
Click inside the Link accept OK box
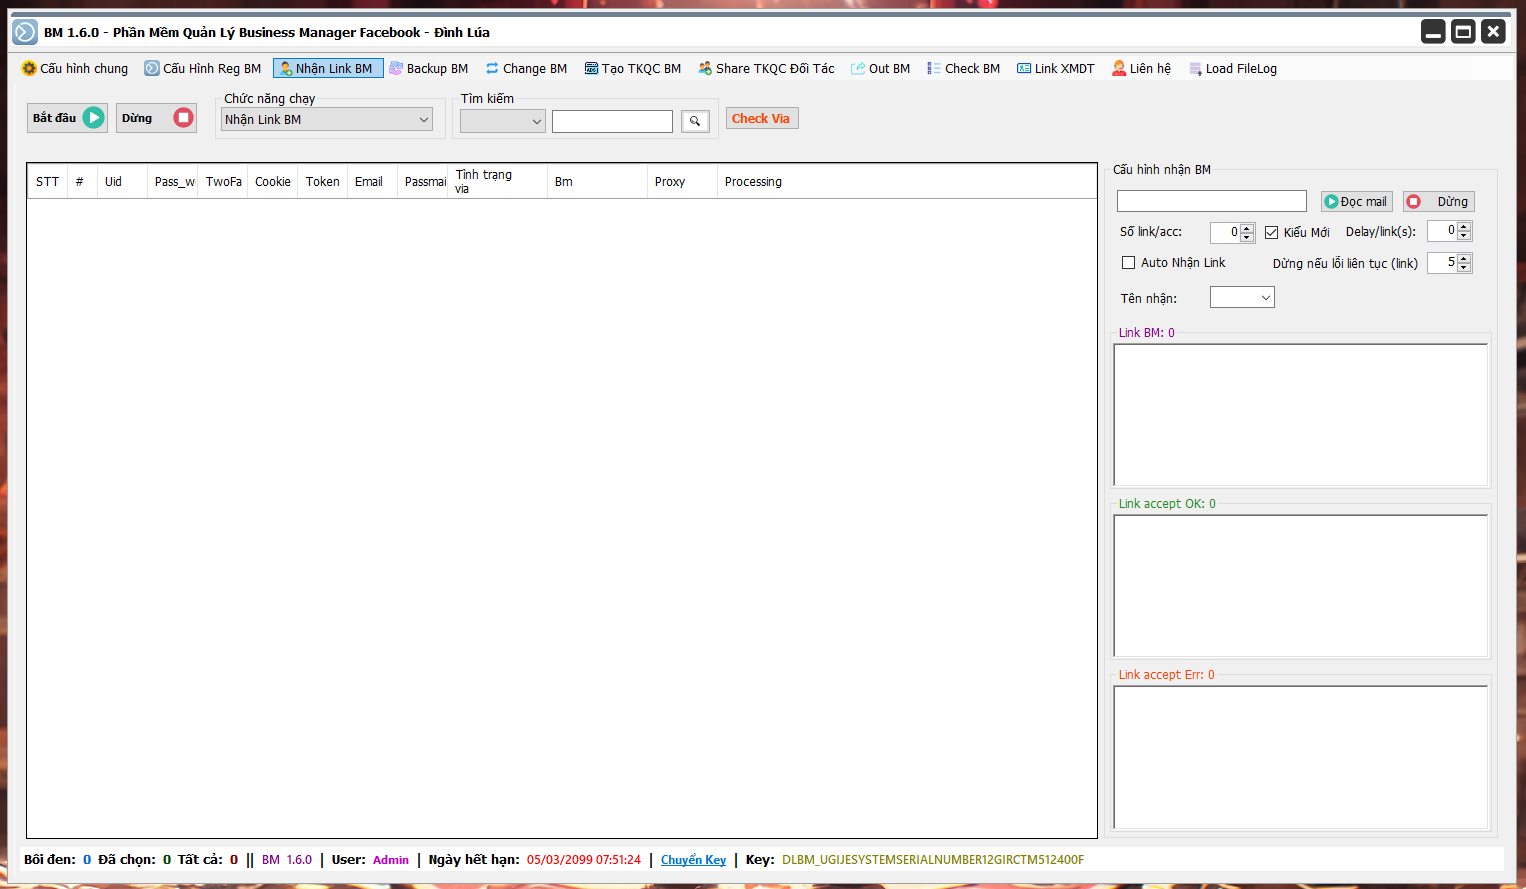pyautogui.click(x=1301, y=586)
